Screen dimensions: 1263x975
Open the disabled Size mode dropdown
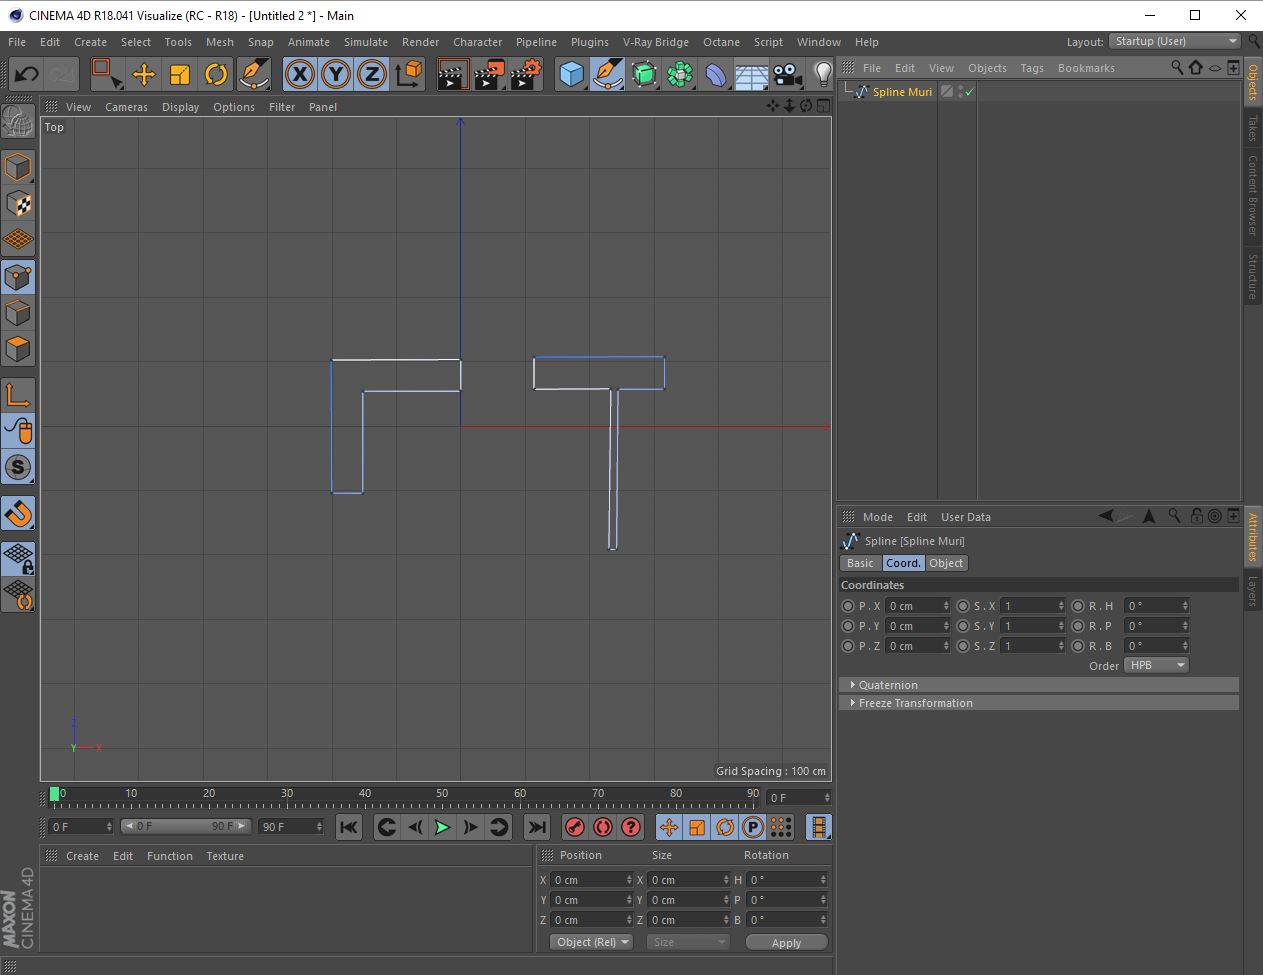688,942
